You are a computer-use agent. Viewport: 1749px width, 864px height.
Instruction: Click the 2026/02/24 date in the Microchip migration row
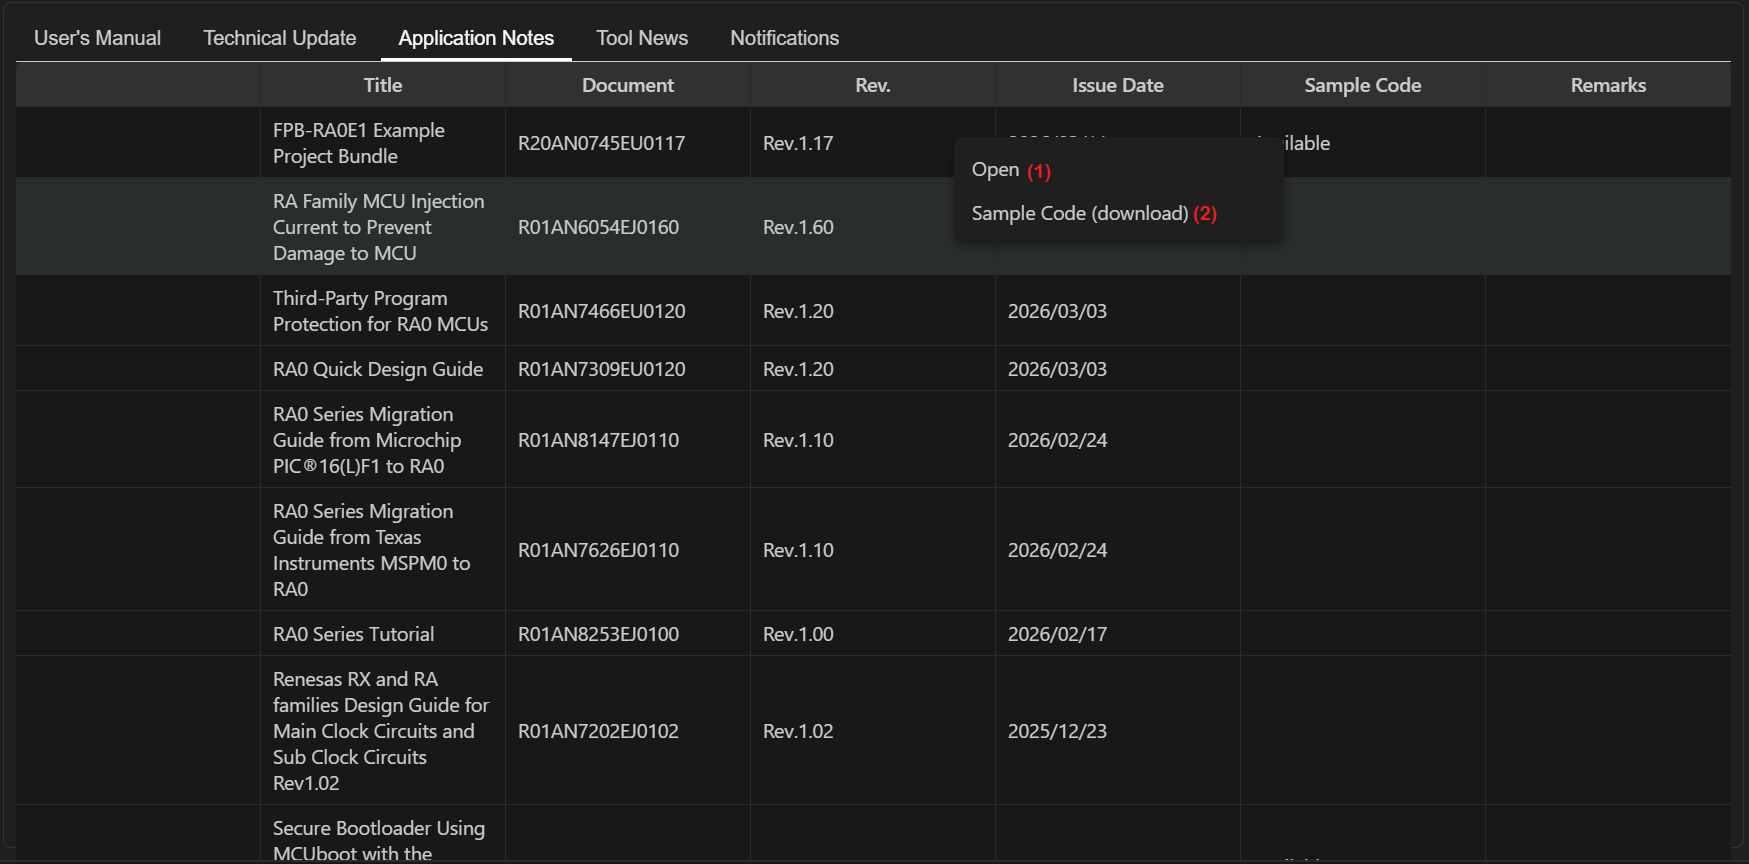[x=1057, y=440]
